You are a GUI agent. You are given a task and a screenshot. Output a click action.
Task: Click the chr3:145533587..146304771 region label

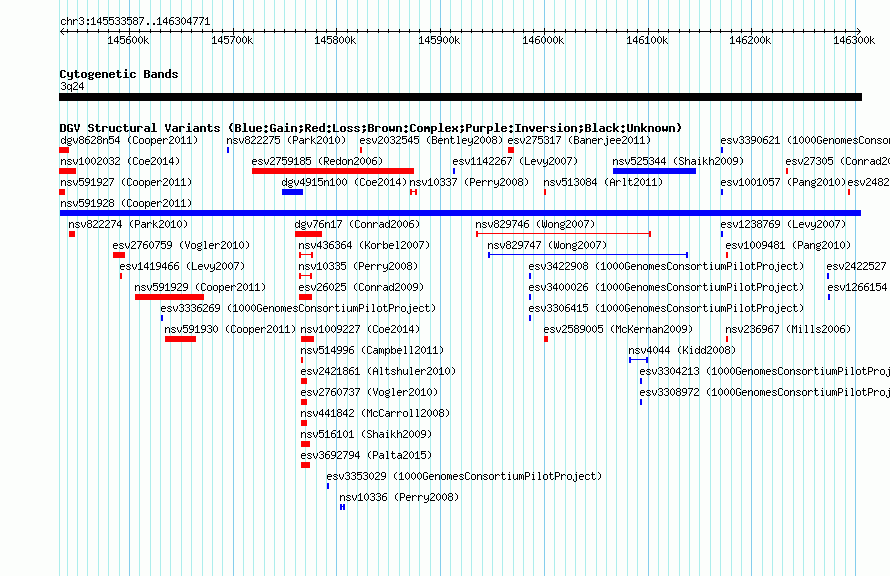pyautogui.click(x=135, y=21)
